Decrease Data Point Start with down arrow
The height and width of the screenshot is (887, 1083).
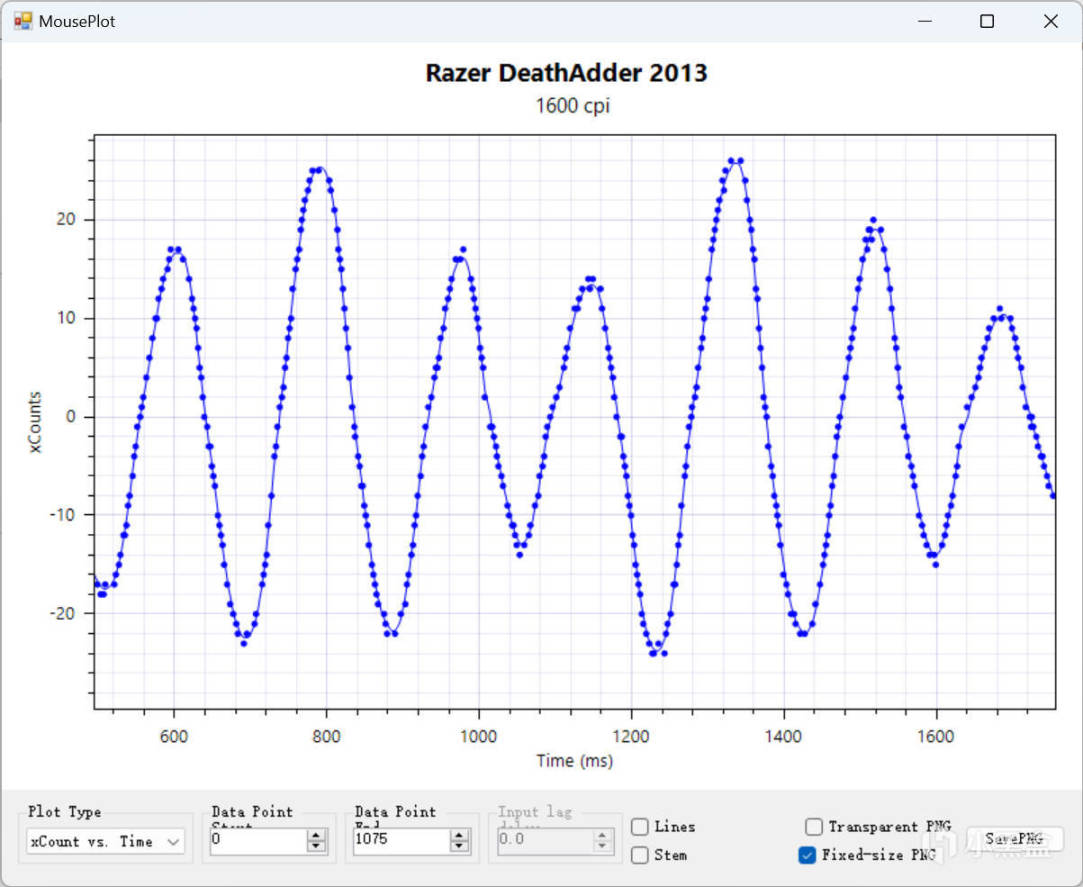(x=317, y=848)
